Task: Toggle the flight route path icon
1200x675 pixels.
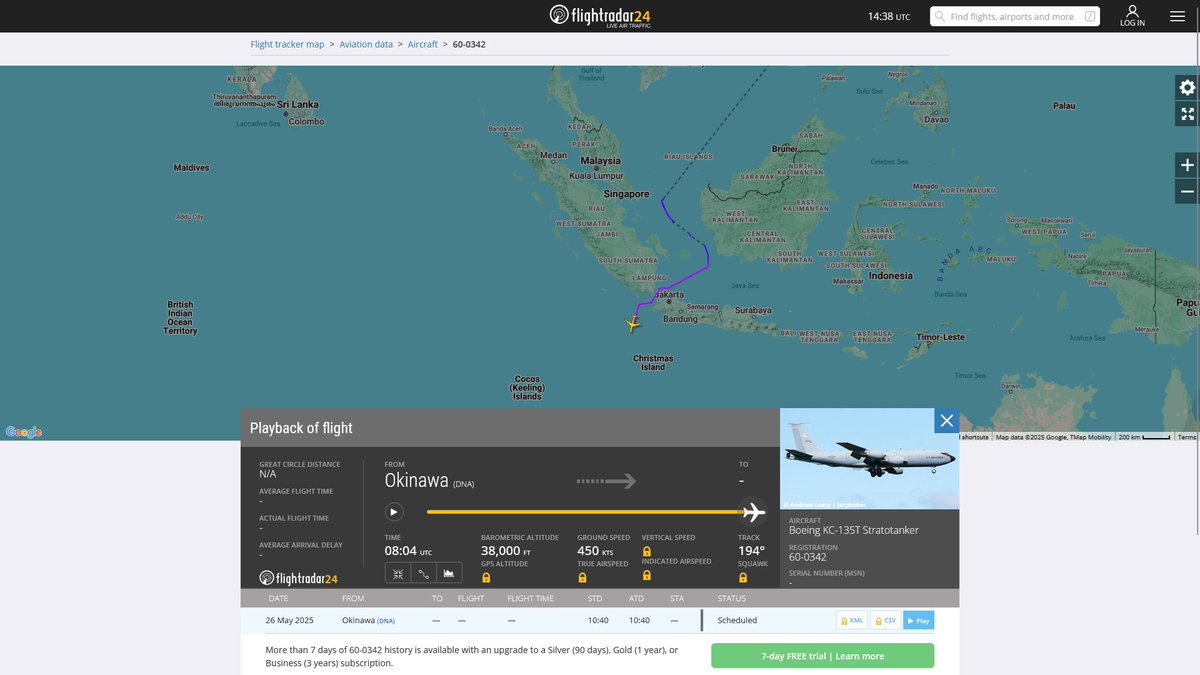Action: tap(423, 574)
